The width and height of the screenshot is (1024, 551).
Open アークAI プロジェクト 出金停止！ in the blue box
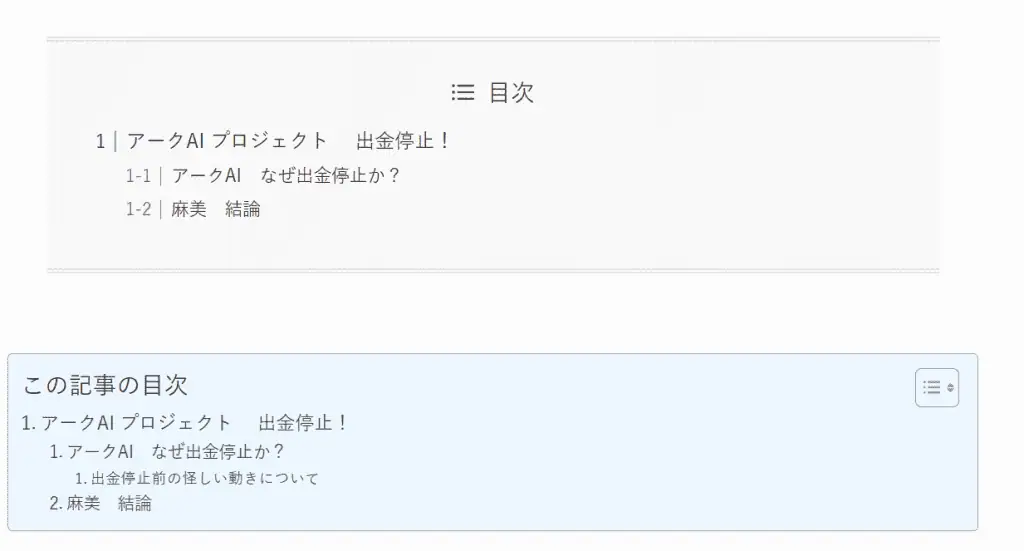(194, 423)
